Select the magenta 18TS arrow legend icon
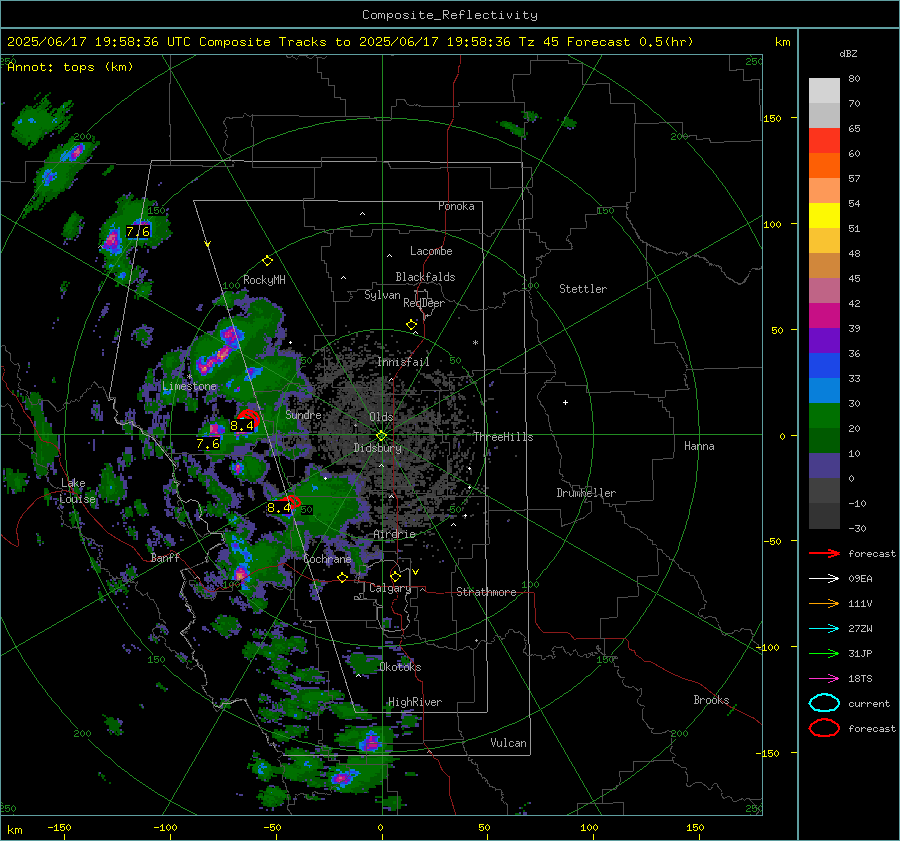This screenshot has width=900, height=841. 824,679
